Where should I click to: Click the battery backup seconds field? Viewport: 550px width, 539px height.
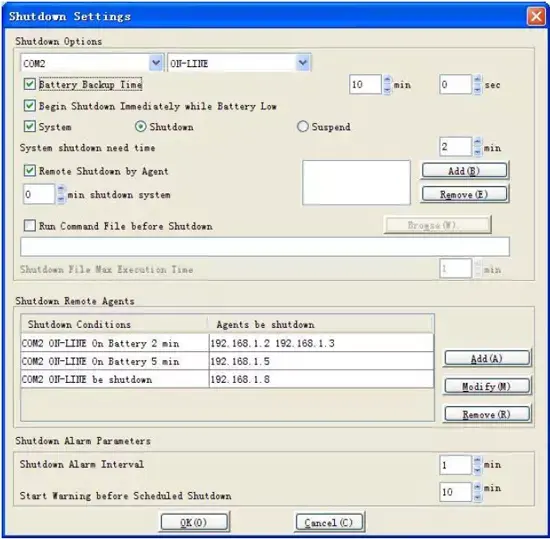point(455,84)
